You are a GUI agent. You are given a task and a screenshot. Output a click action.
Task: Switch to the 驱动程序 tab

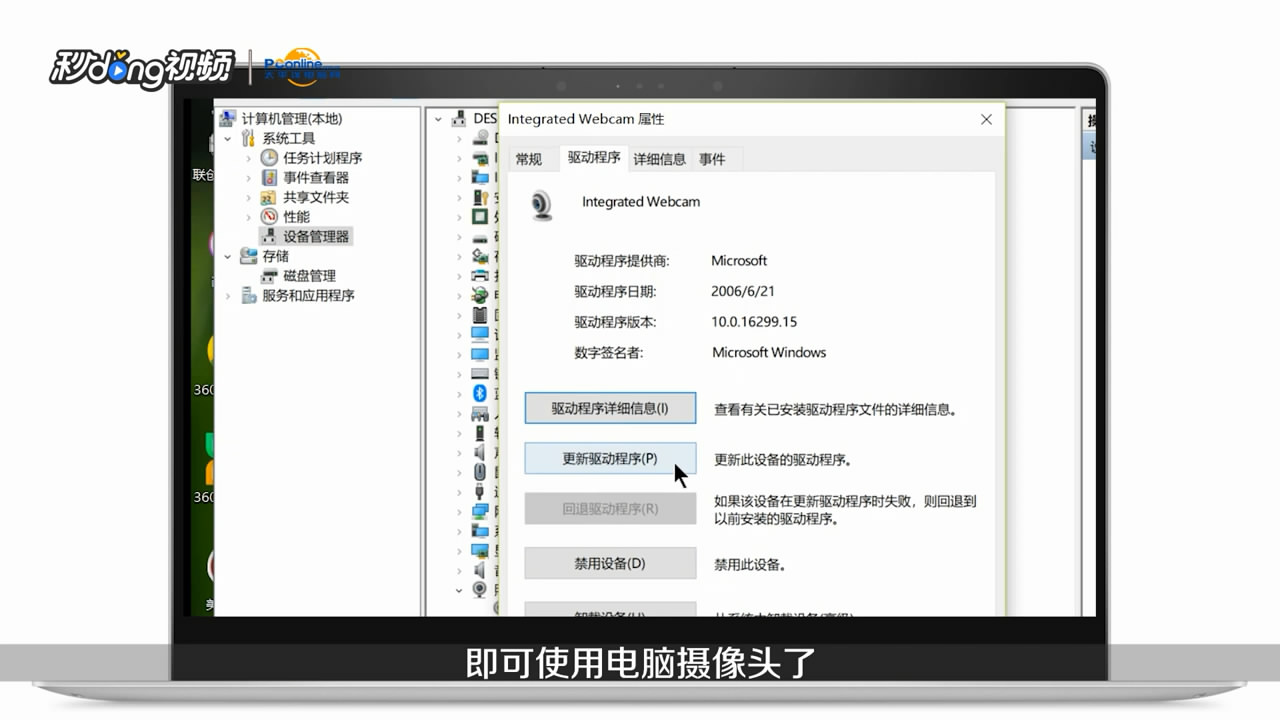point(594,157)
